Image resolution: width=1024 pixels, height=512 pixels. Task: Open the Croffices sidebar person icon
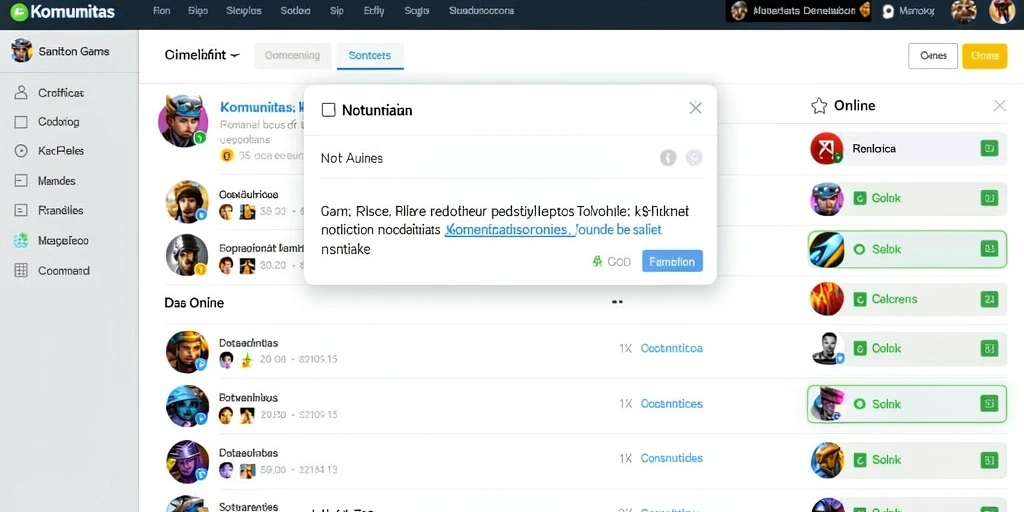click(21, 93)
